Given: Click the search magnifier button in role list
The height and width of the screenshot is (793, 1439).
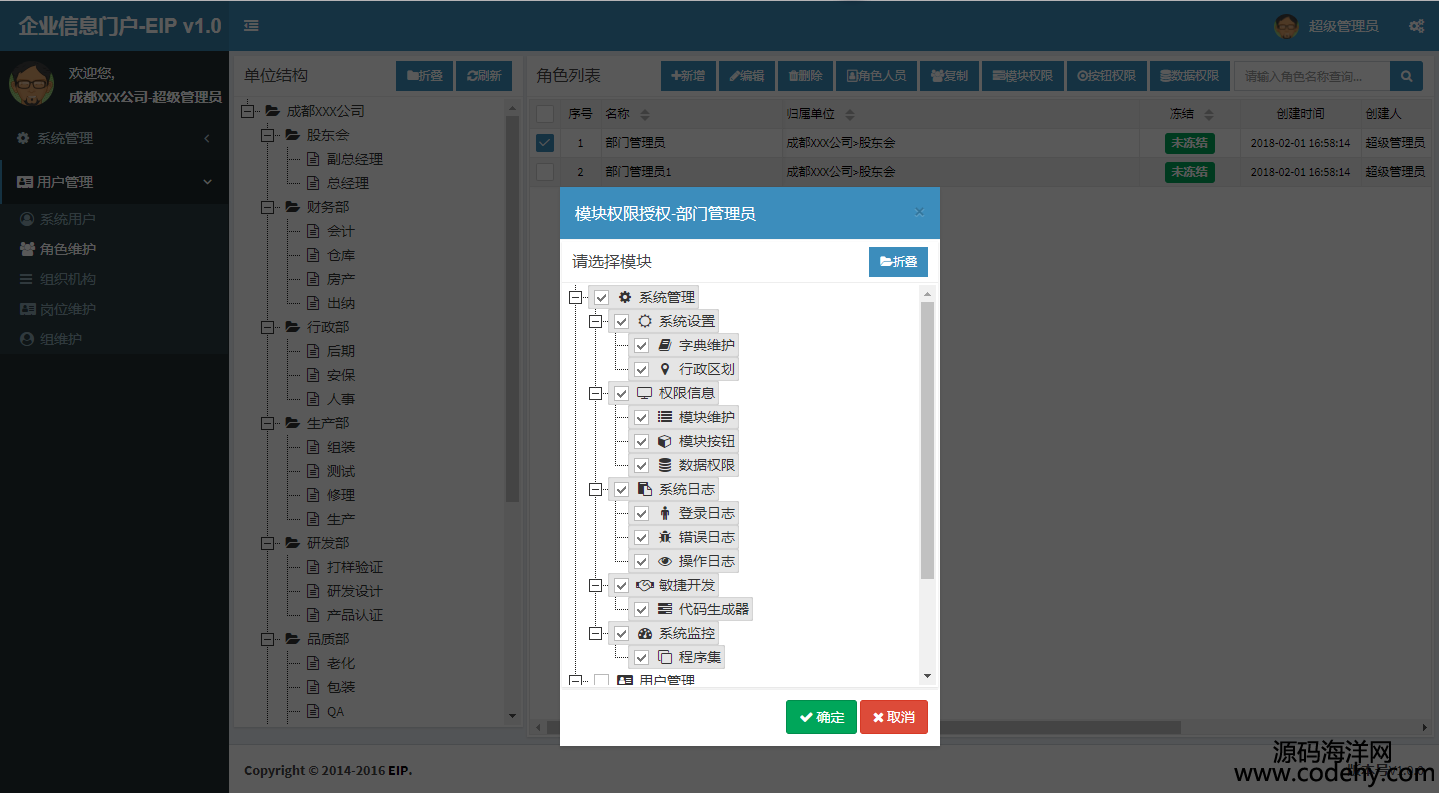Looking at the screenshot, I should coord(1406,76).
